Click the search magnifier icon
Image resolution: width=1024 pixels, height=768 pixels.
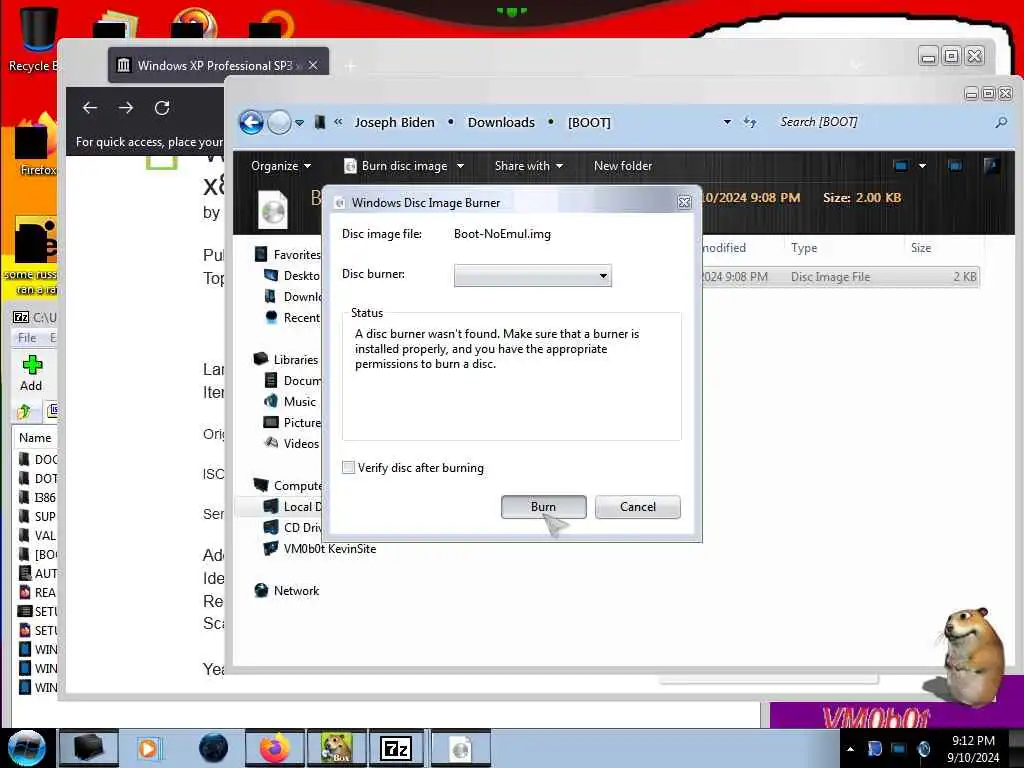point(1000,122)
